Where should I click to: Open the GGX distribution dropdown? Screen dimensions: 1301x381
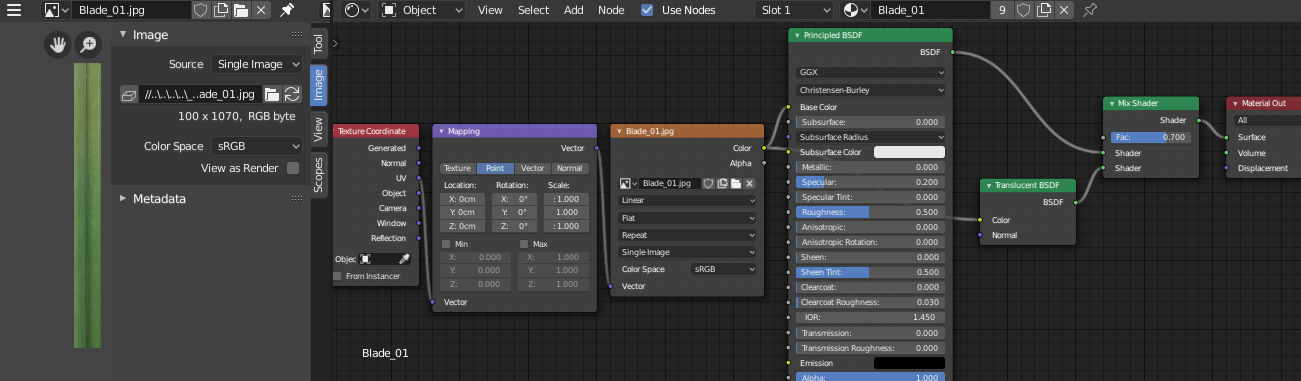(871, 73)
